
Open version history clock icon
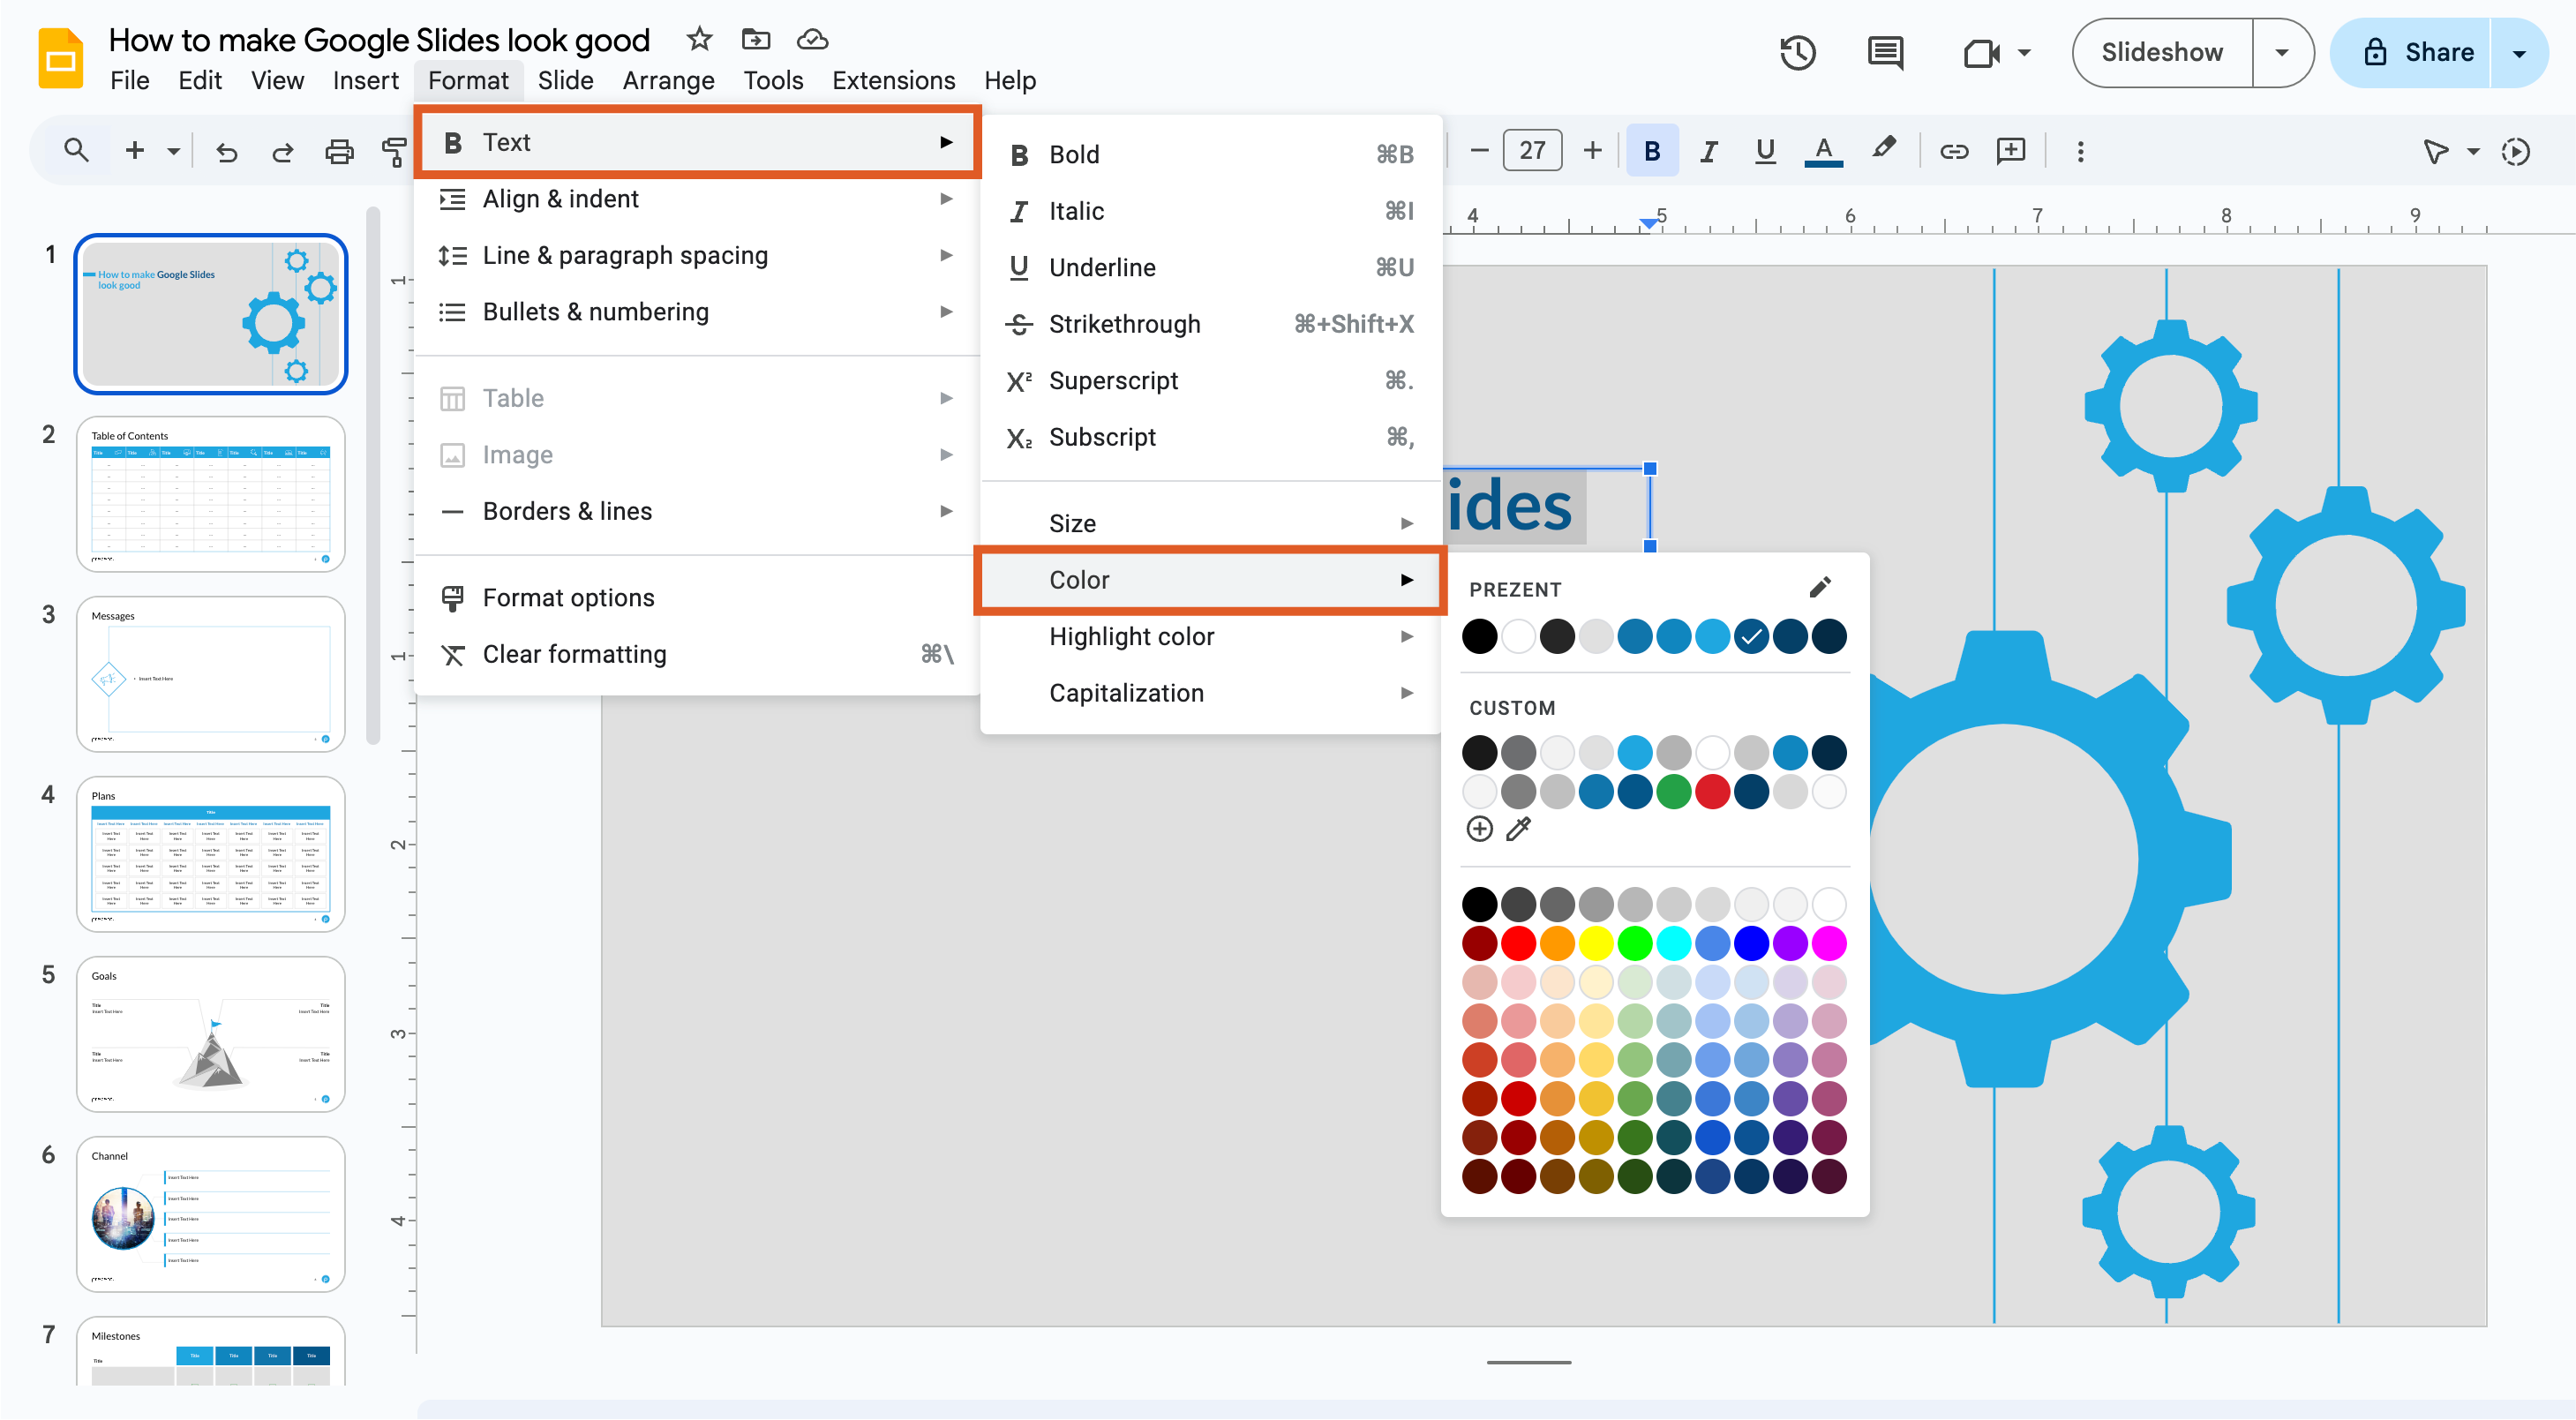click(x=1797, y=52)
